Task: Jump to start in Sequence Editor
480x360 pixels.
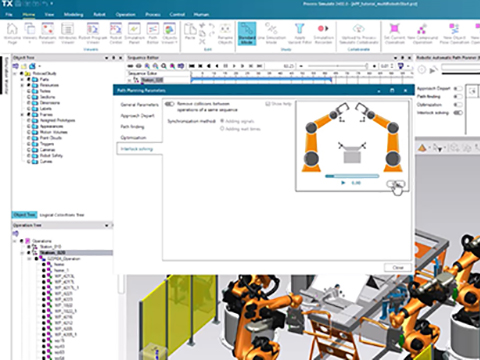Action: 192,66
